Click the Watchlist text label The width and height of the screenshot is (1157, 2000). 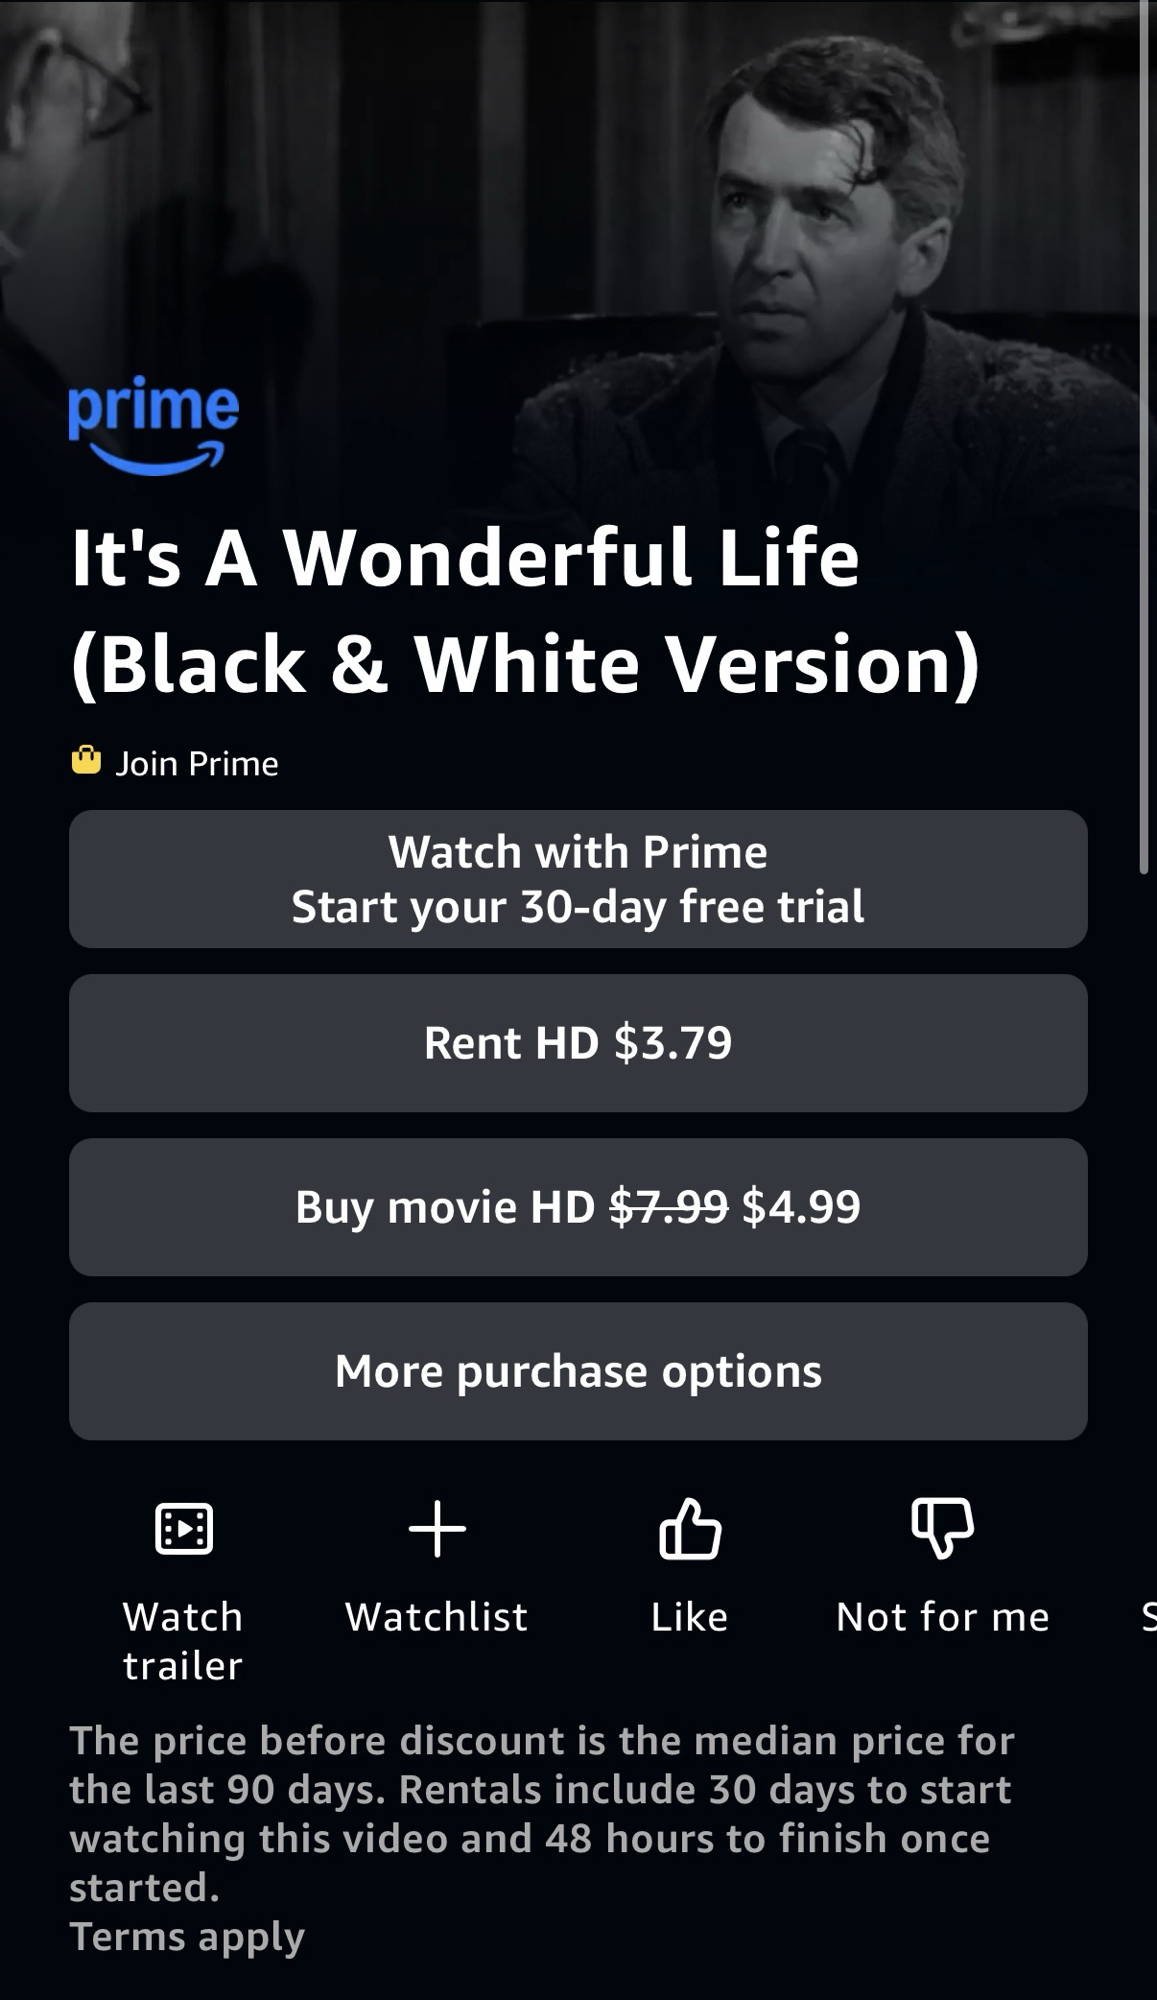click(436, 1617)
